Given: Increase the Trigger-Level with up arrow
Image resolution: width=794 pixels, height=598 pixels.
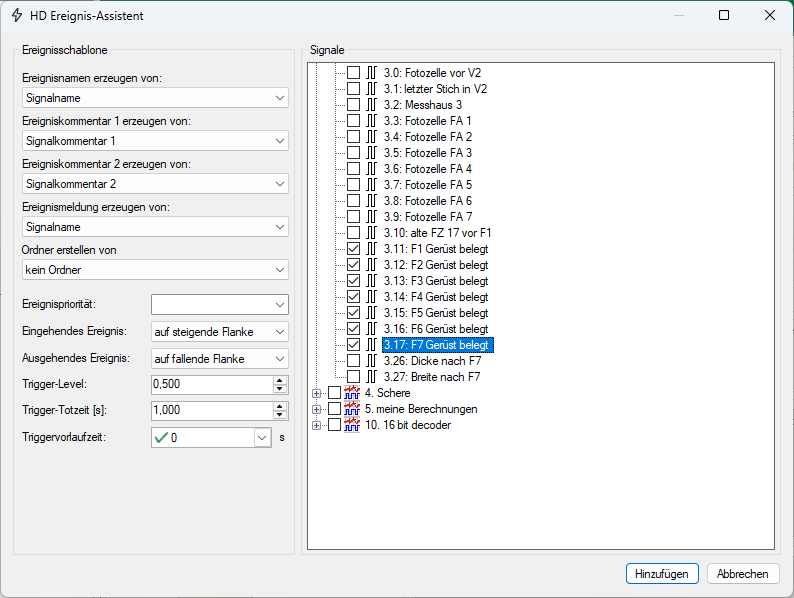Looking at the screenshot, I should [280, 380].
